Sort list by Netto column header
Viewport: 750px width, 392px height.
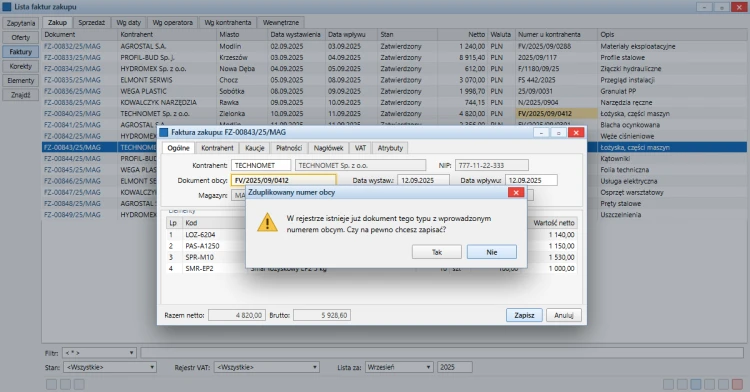[463, 34]
